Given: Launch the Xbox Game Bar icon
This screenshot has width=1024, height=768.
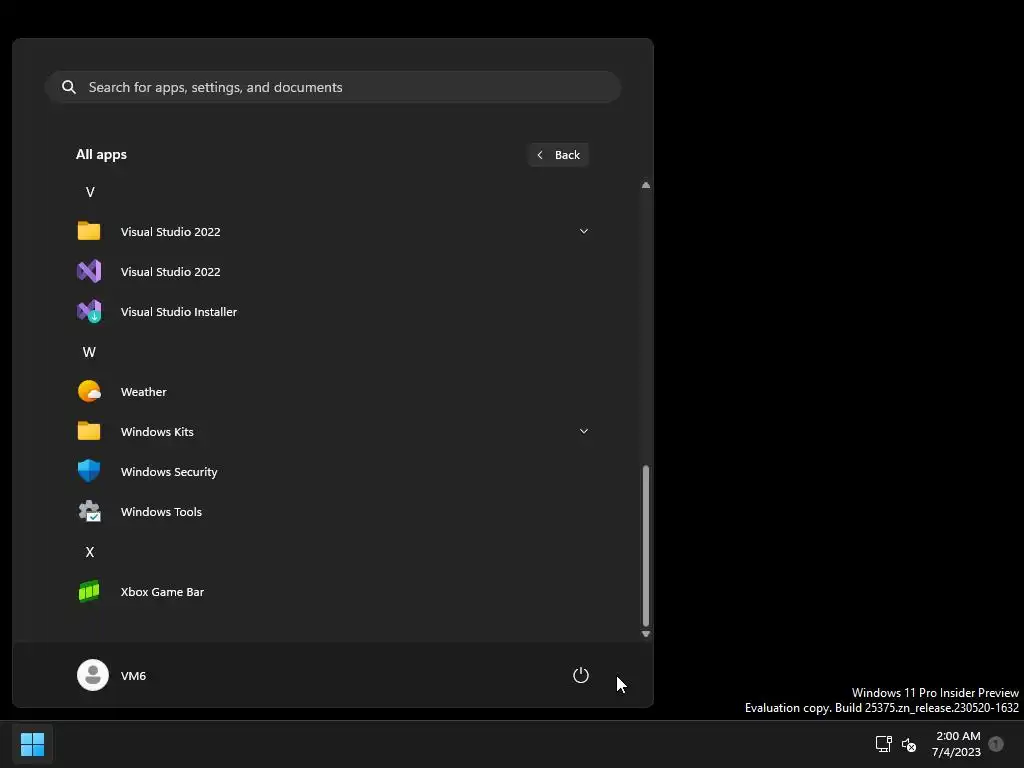Looking at the screenshot, I should click(89, 591).
